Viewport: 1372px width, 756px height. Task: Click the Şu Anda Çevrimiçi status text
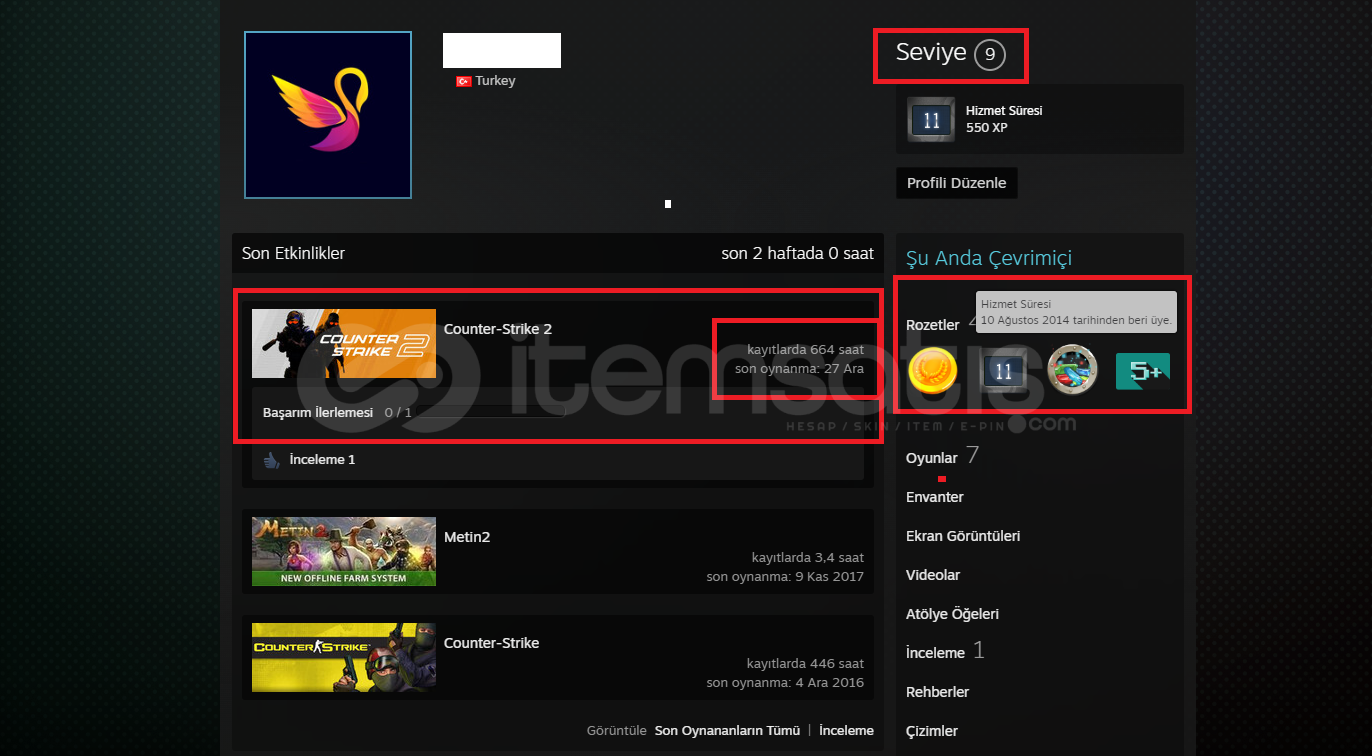tap(989, 258)
